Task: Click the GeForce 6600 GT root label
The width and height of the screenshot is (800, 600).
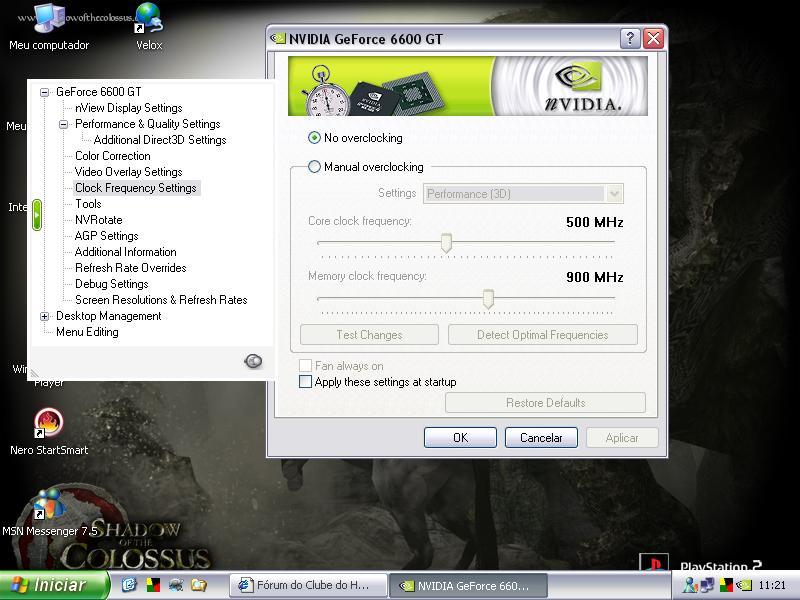Action: (98, 92)
